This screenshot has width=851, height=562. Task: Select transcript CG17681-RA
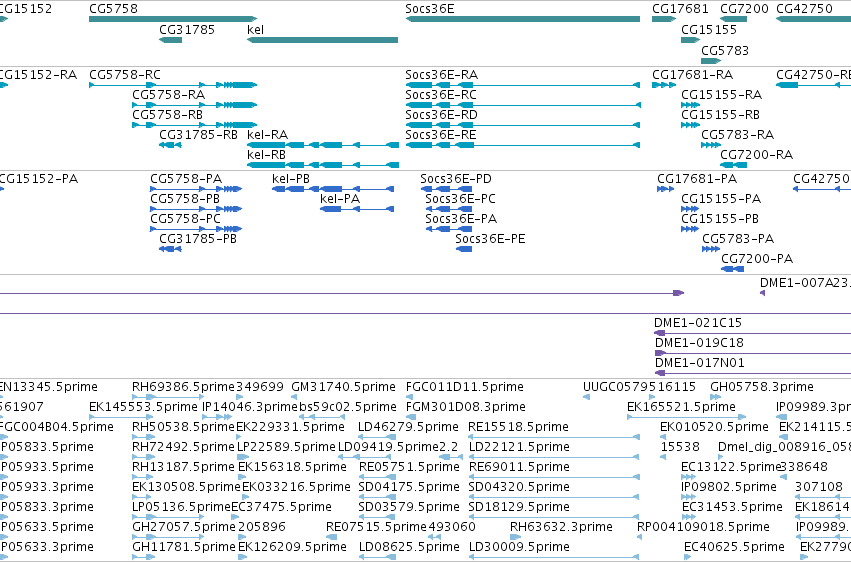(664, 85)
